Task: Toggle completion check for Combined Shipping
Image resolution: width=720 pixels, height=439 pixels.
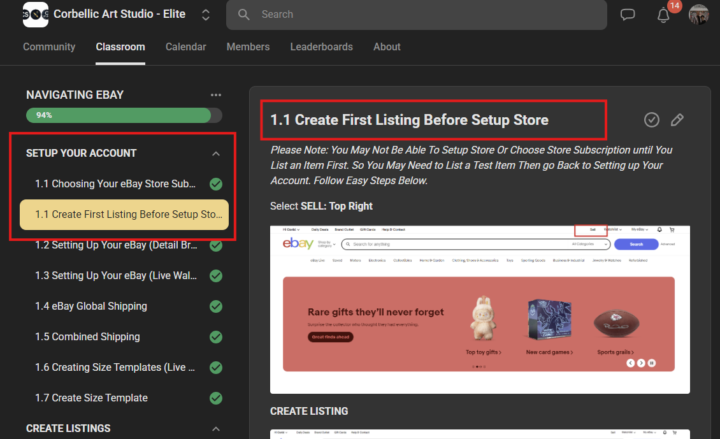Action: coord(216,337)
